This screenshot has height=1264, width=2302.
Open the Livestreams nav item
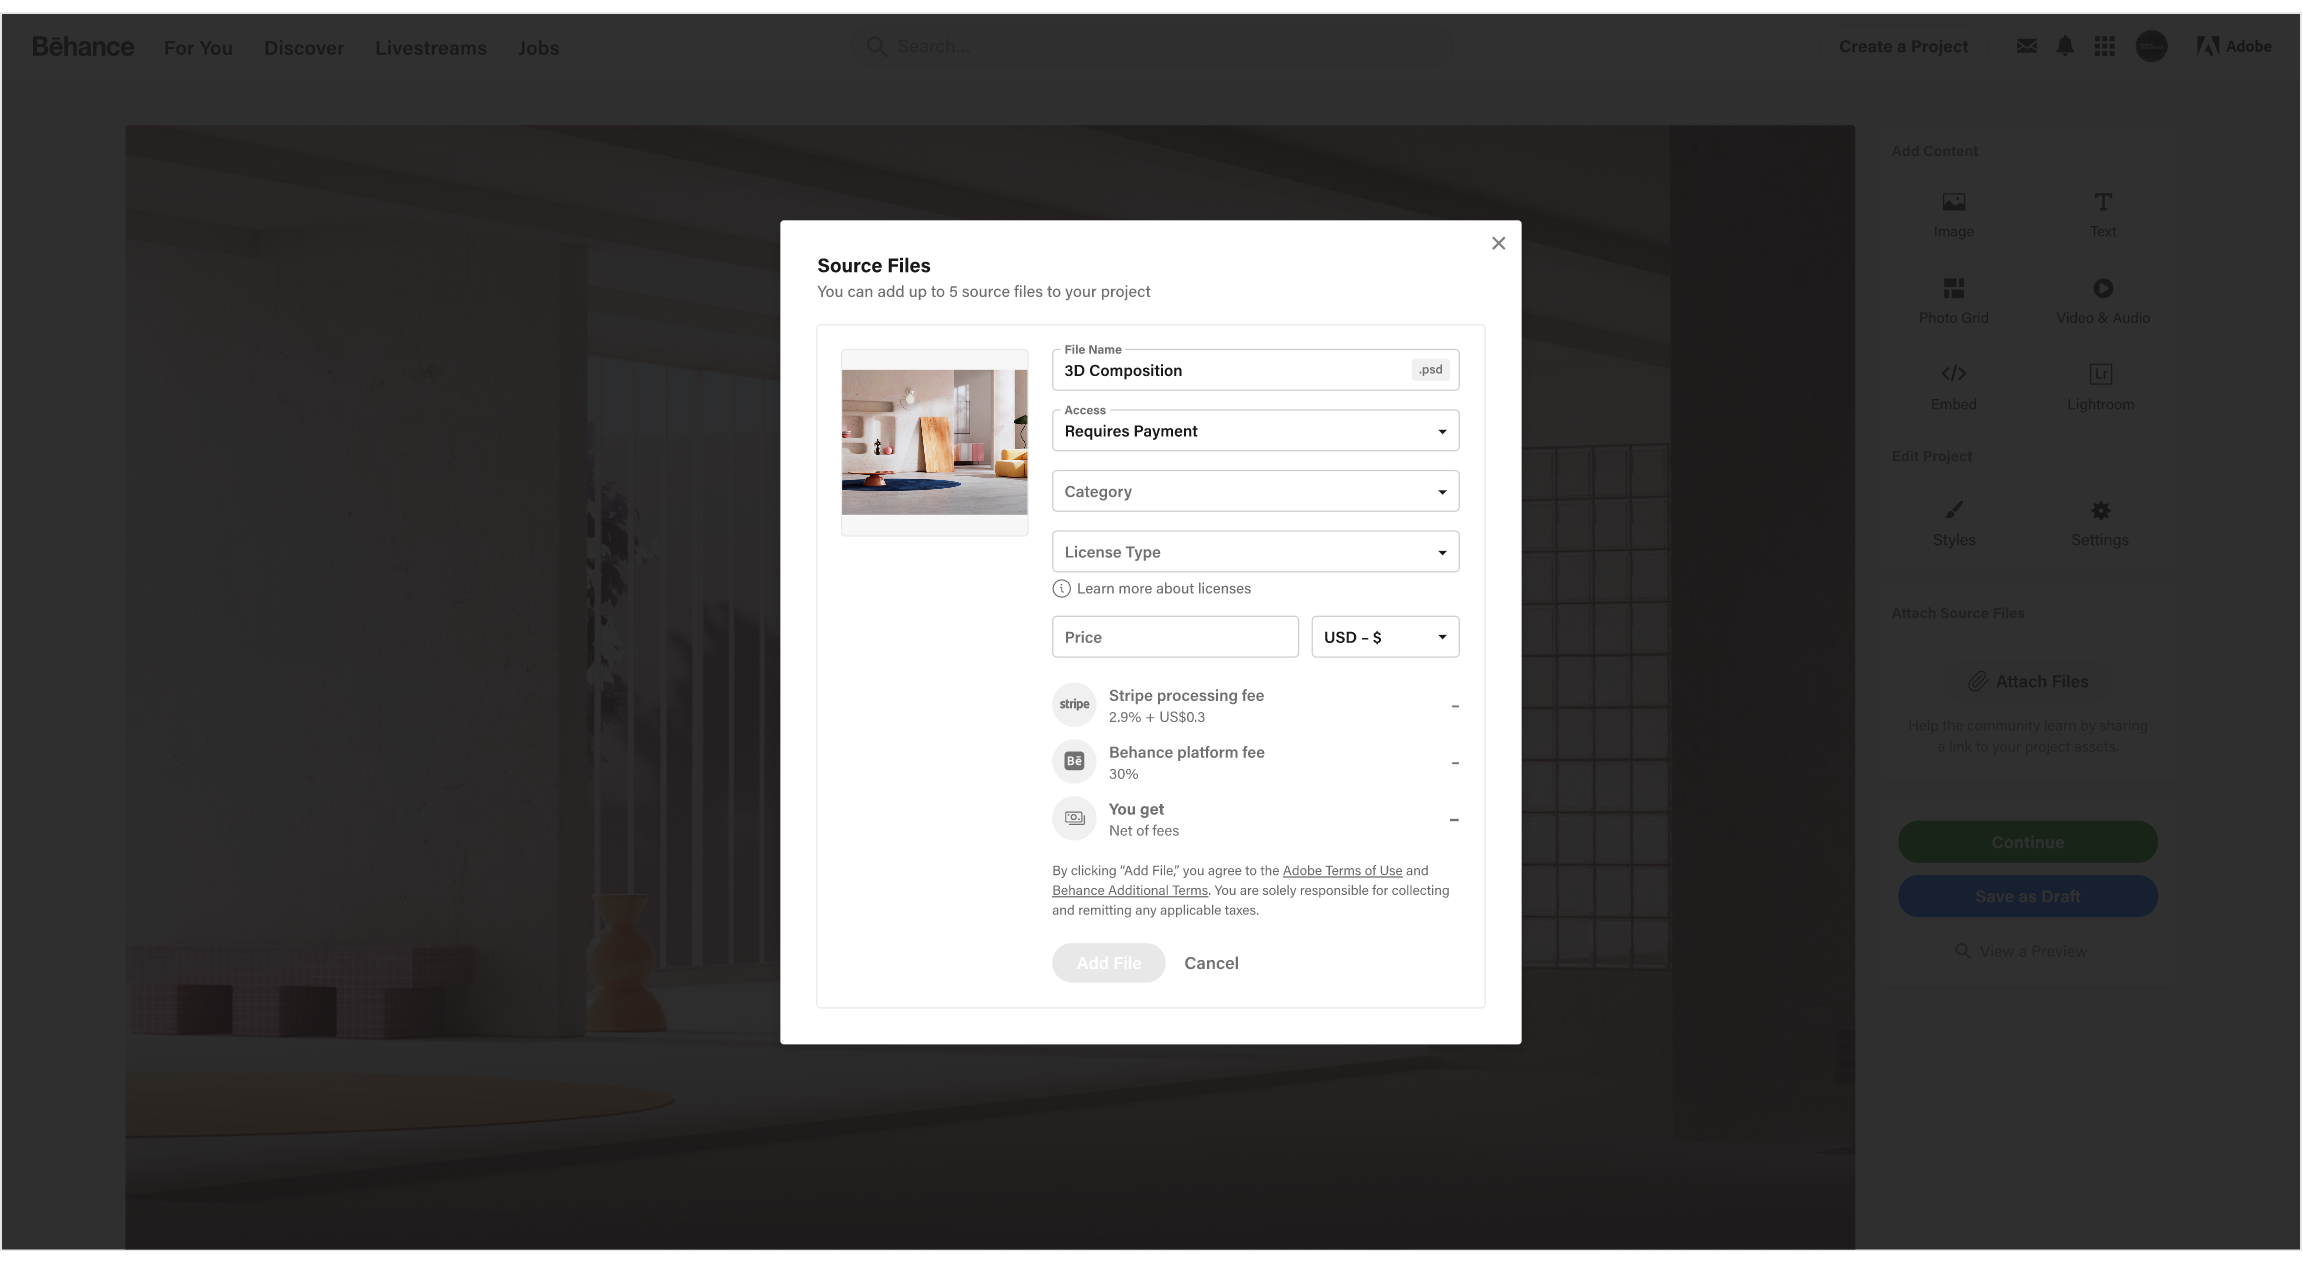click(431, 48)
